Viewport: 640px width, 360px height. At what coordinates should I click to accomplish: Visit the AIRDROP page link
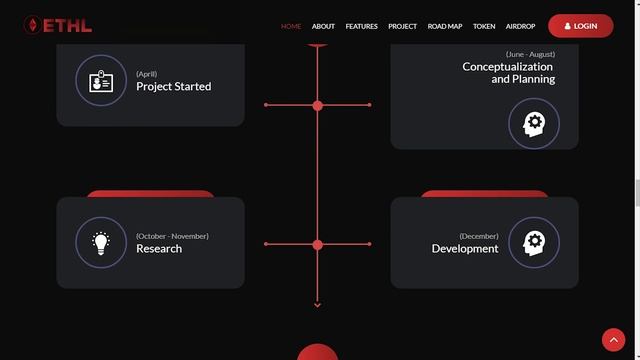point(520,26)
